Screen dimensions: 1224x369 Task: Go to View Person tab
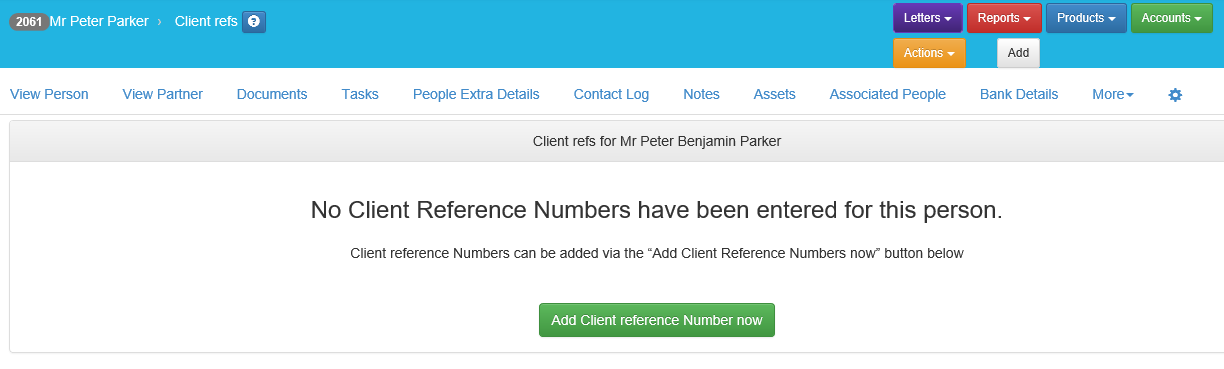(49, 95)
